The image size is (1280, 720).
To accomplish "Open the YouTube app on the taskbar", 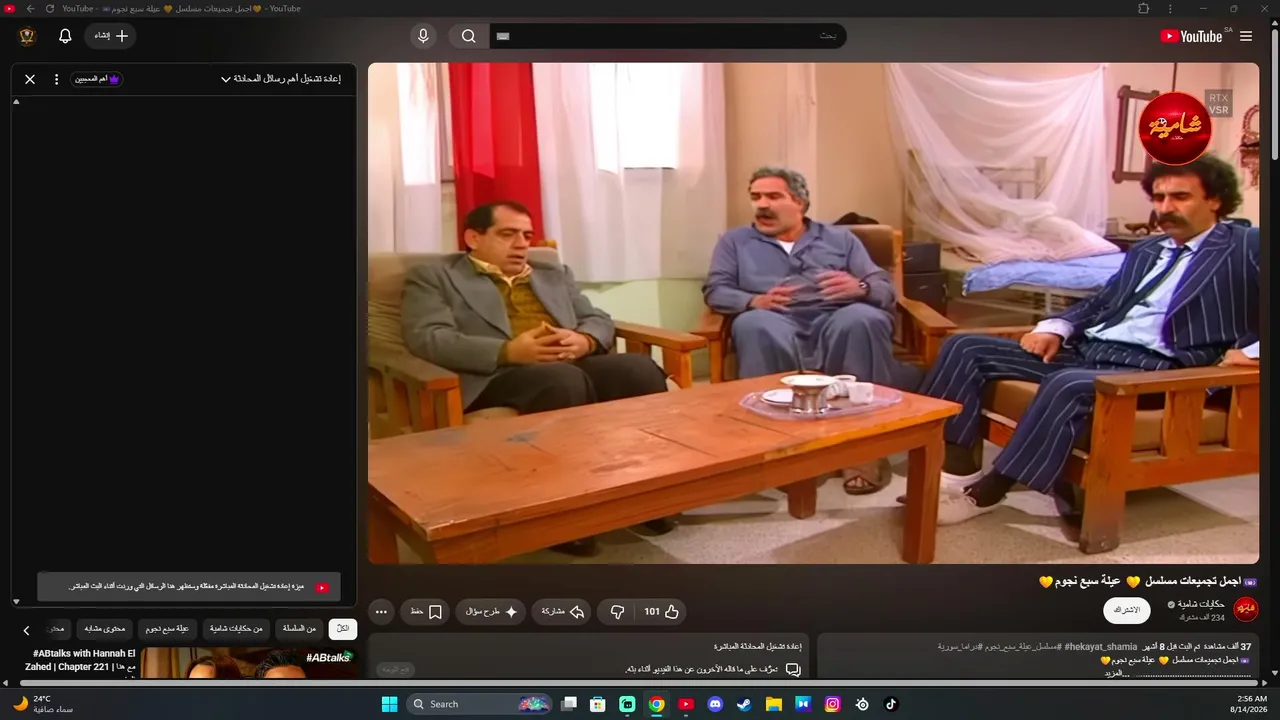I will point(686,704).
